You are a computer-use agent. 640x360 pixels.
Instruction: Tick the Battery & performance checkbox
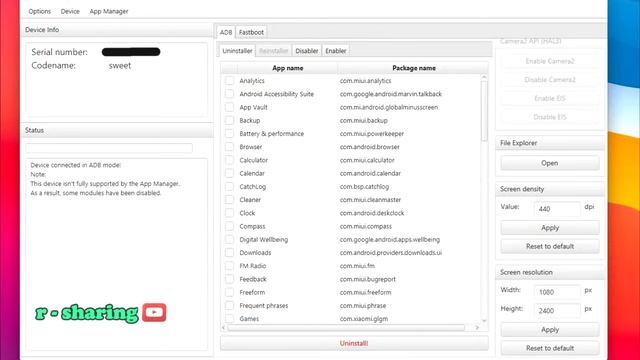[x=229, y=133]
